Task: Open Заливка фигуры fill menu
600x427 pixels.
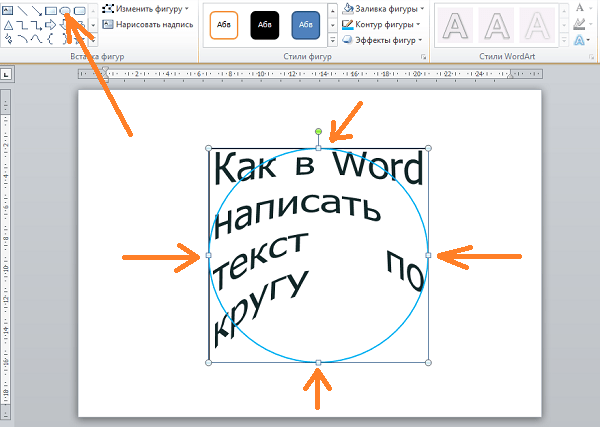Action: click(383, 8)
